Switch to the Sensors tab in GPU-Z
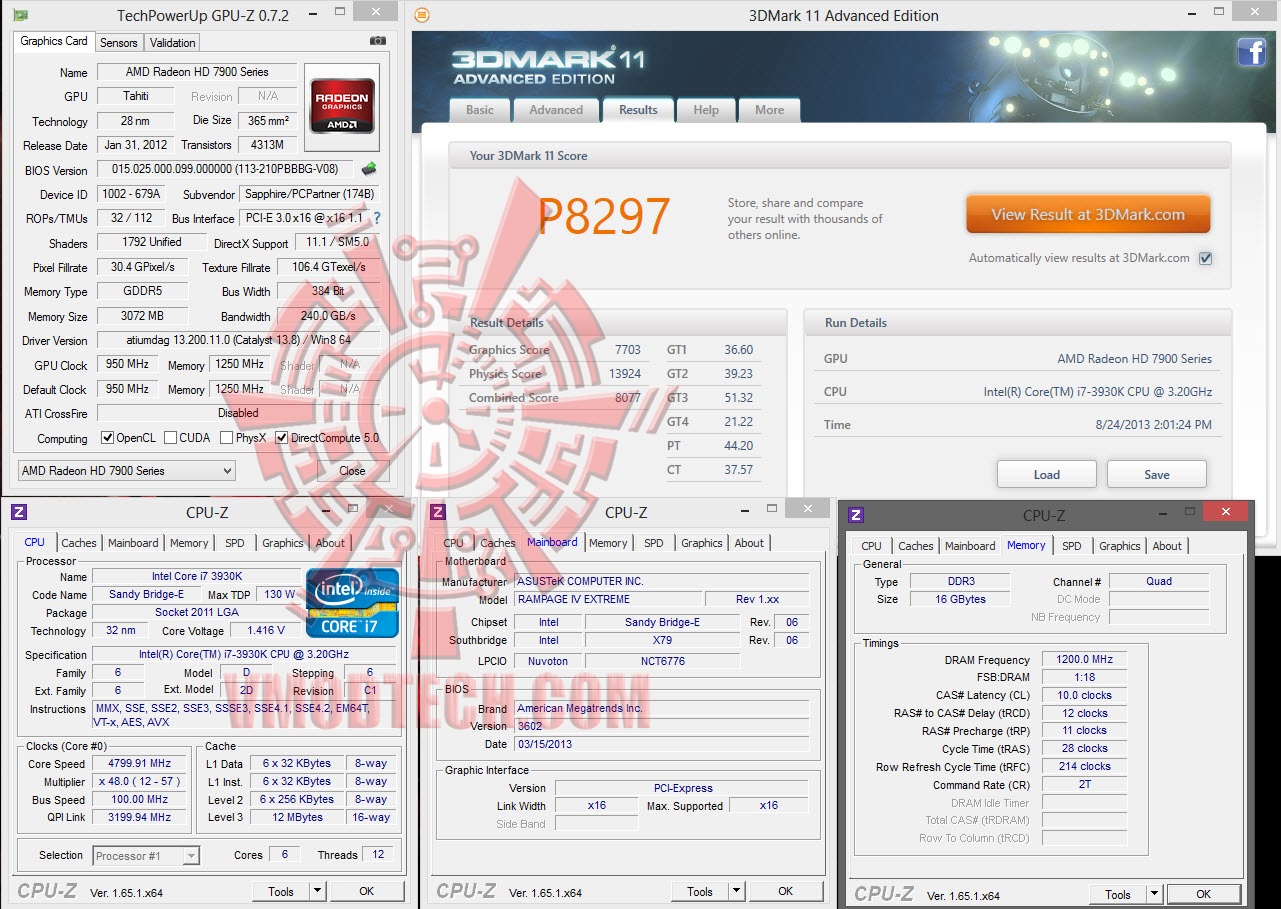The image size is (1281, 909). coord(118,43)
